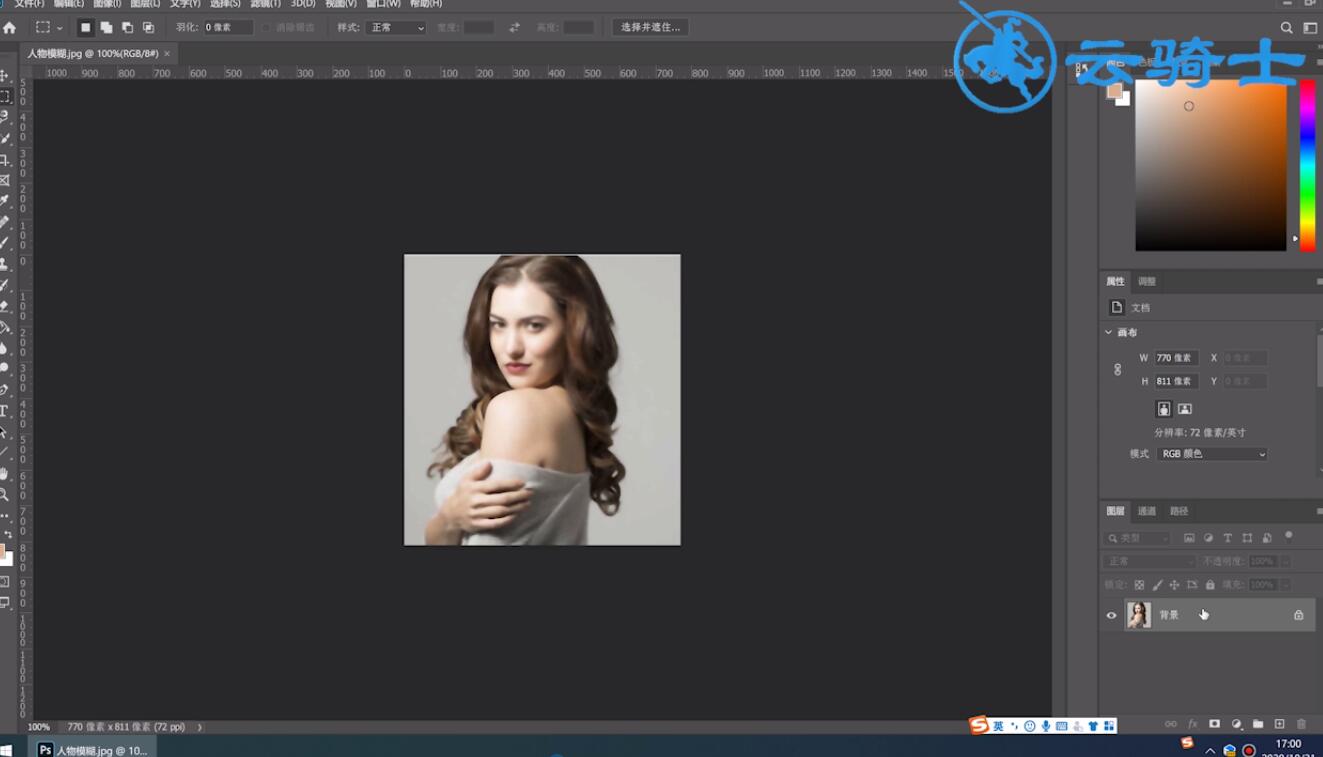Choose Add to selection mode button
Screen dimensions: 1323x757
pos(106,28)
